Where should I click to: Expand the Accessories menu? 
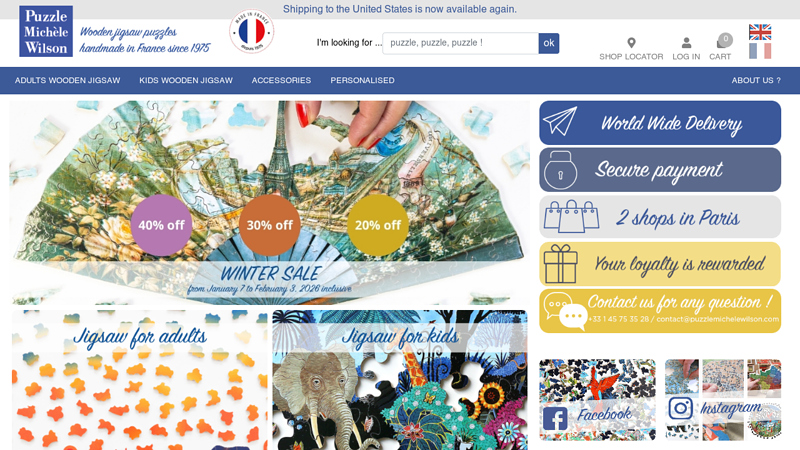click(x=281, y=81)
